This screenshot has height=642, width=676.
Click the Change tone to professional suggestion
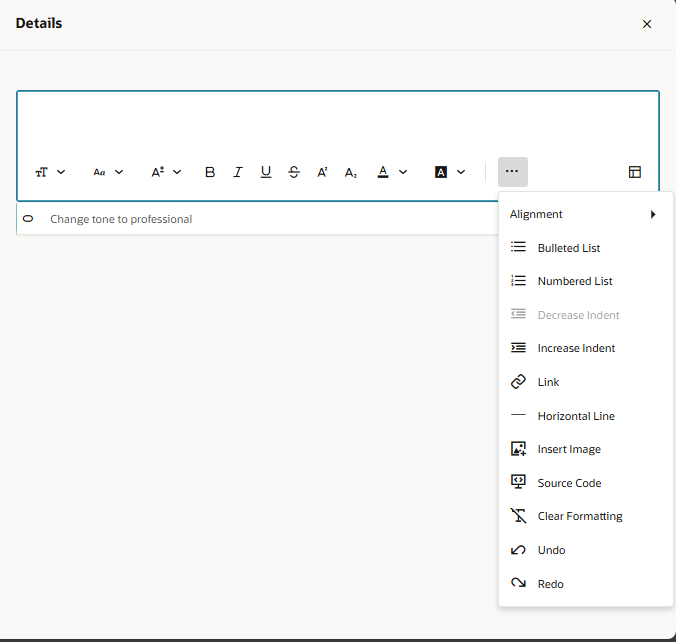(121, 219)
